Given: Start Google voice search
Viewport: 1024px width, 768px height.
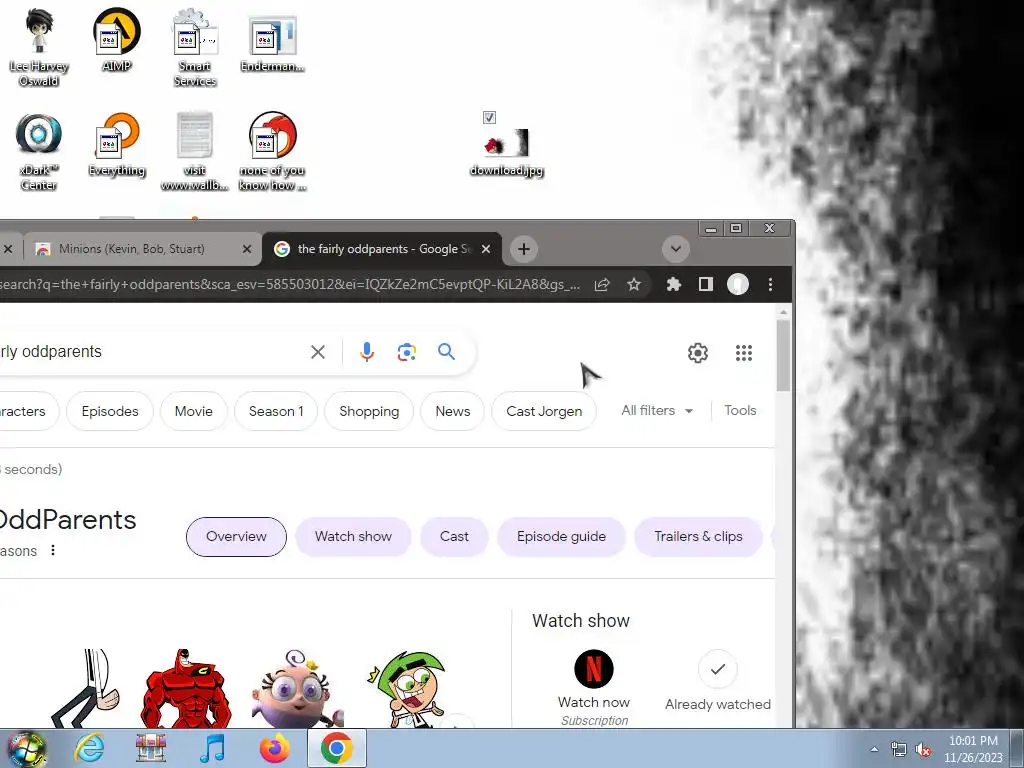Looking at the screenshot, I should [367, 352].
